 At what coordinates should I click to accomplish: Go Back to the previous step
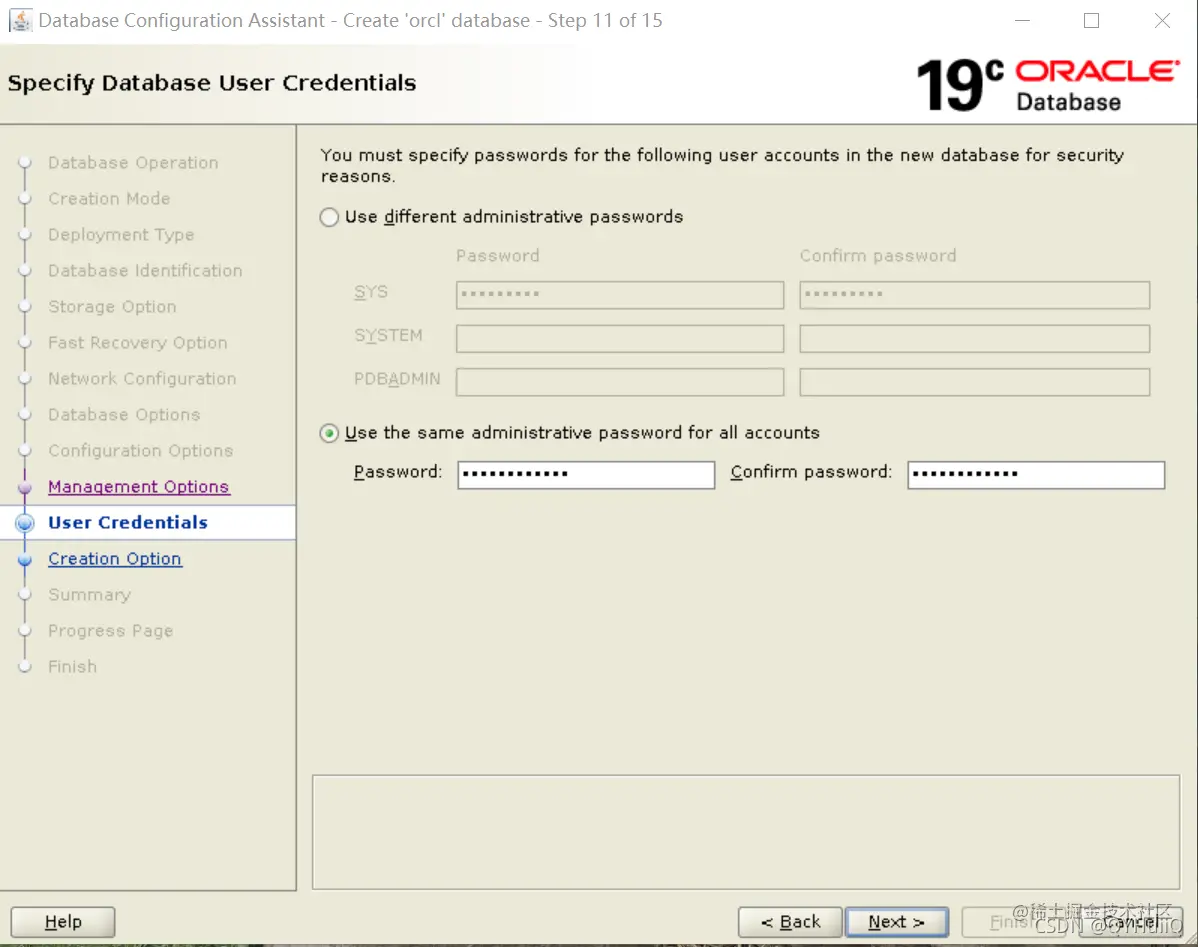(790, 922)
